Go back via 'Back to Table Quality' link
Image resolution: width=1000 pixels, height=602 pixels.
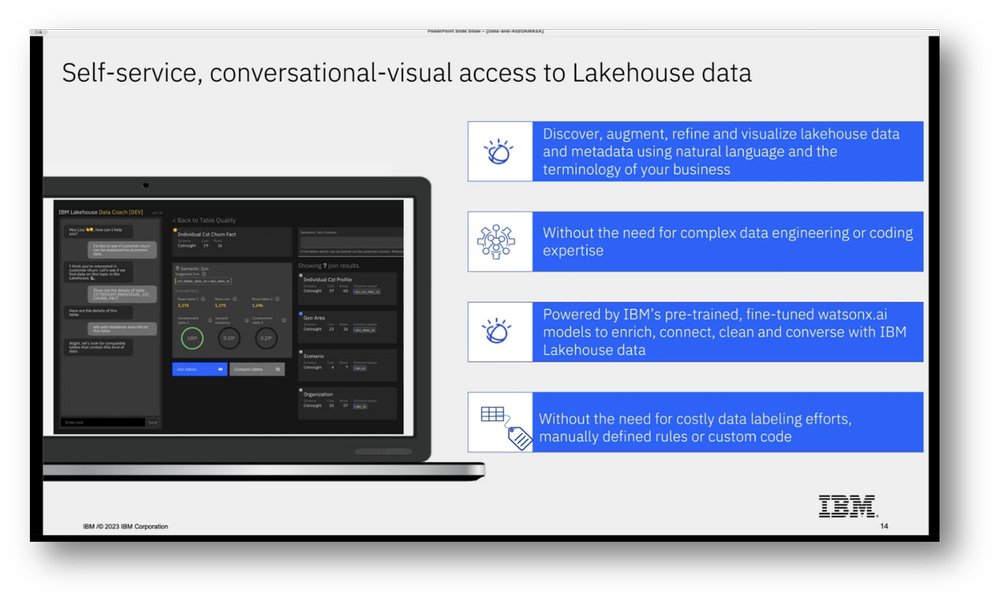click(204, 221)
